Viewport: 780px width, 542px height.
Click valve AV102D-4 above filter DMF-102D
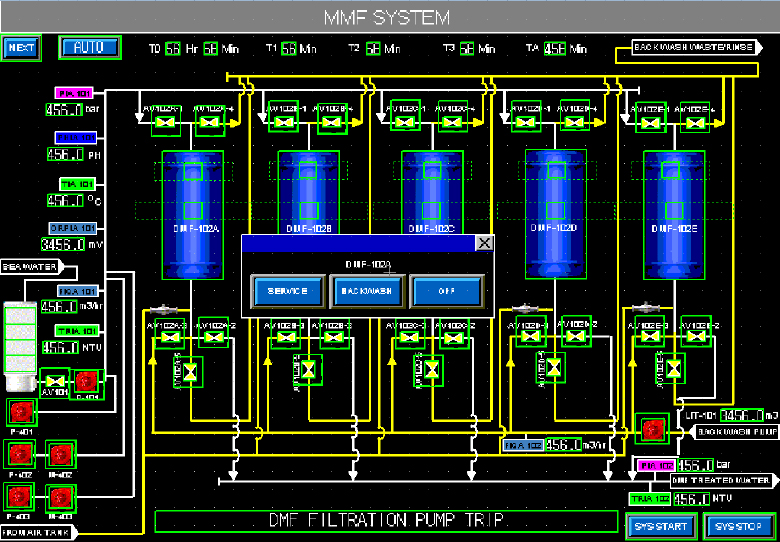[x=574, y=122]
